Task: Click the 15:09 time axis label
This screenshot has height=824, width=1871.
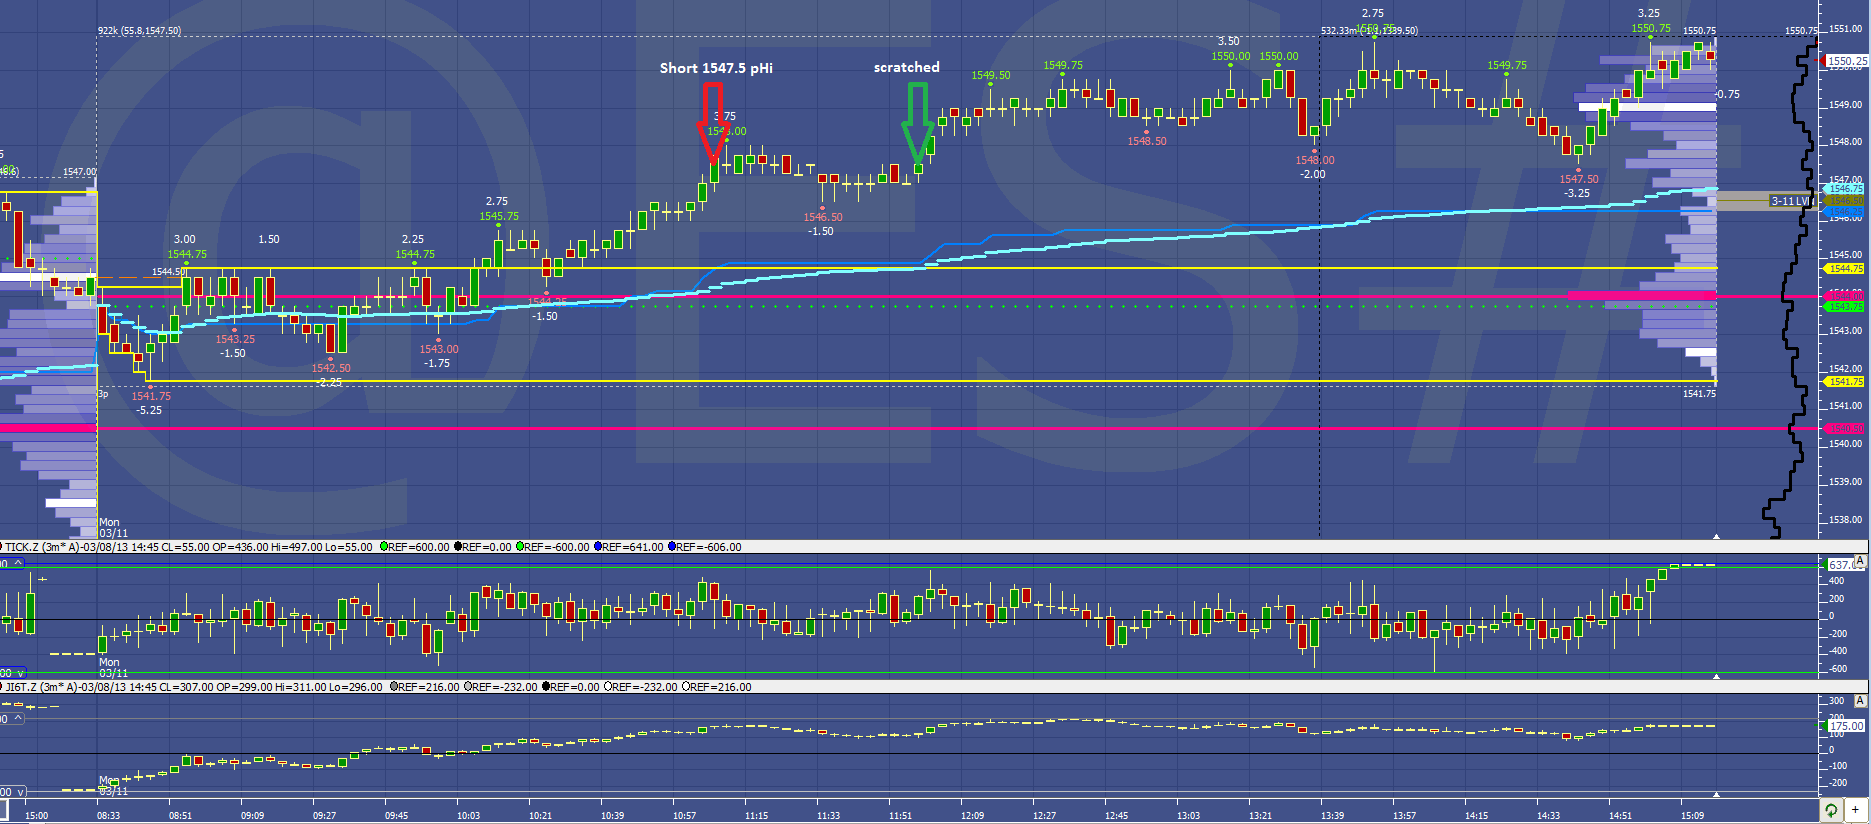Action: click(x=1692, y=816)
